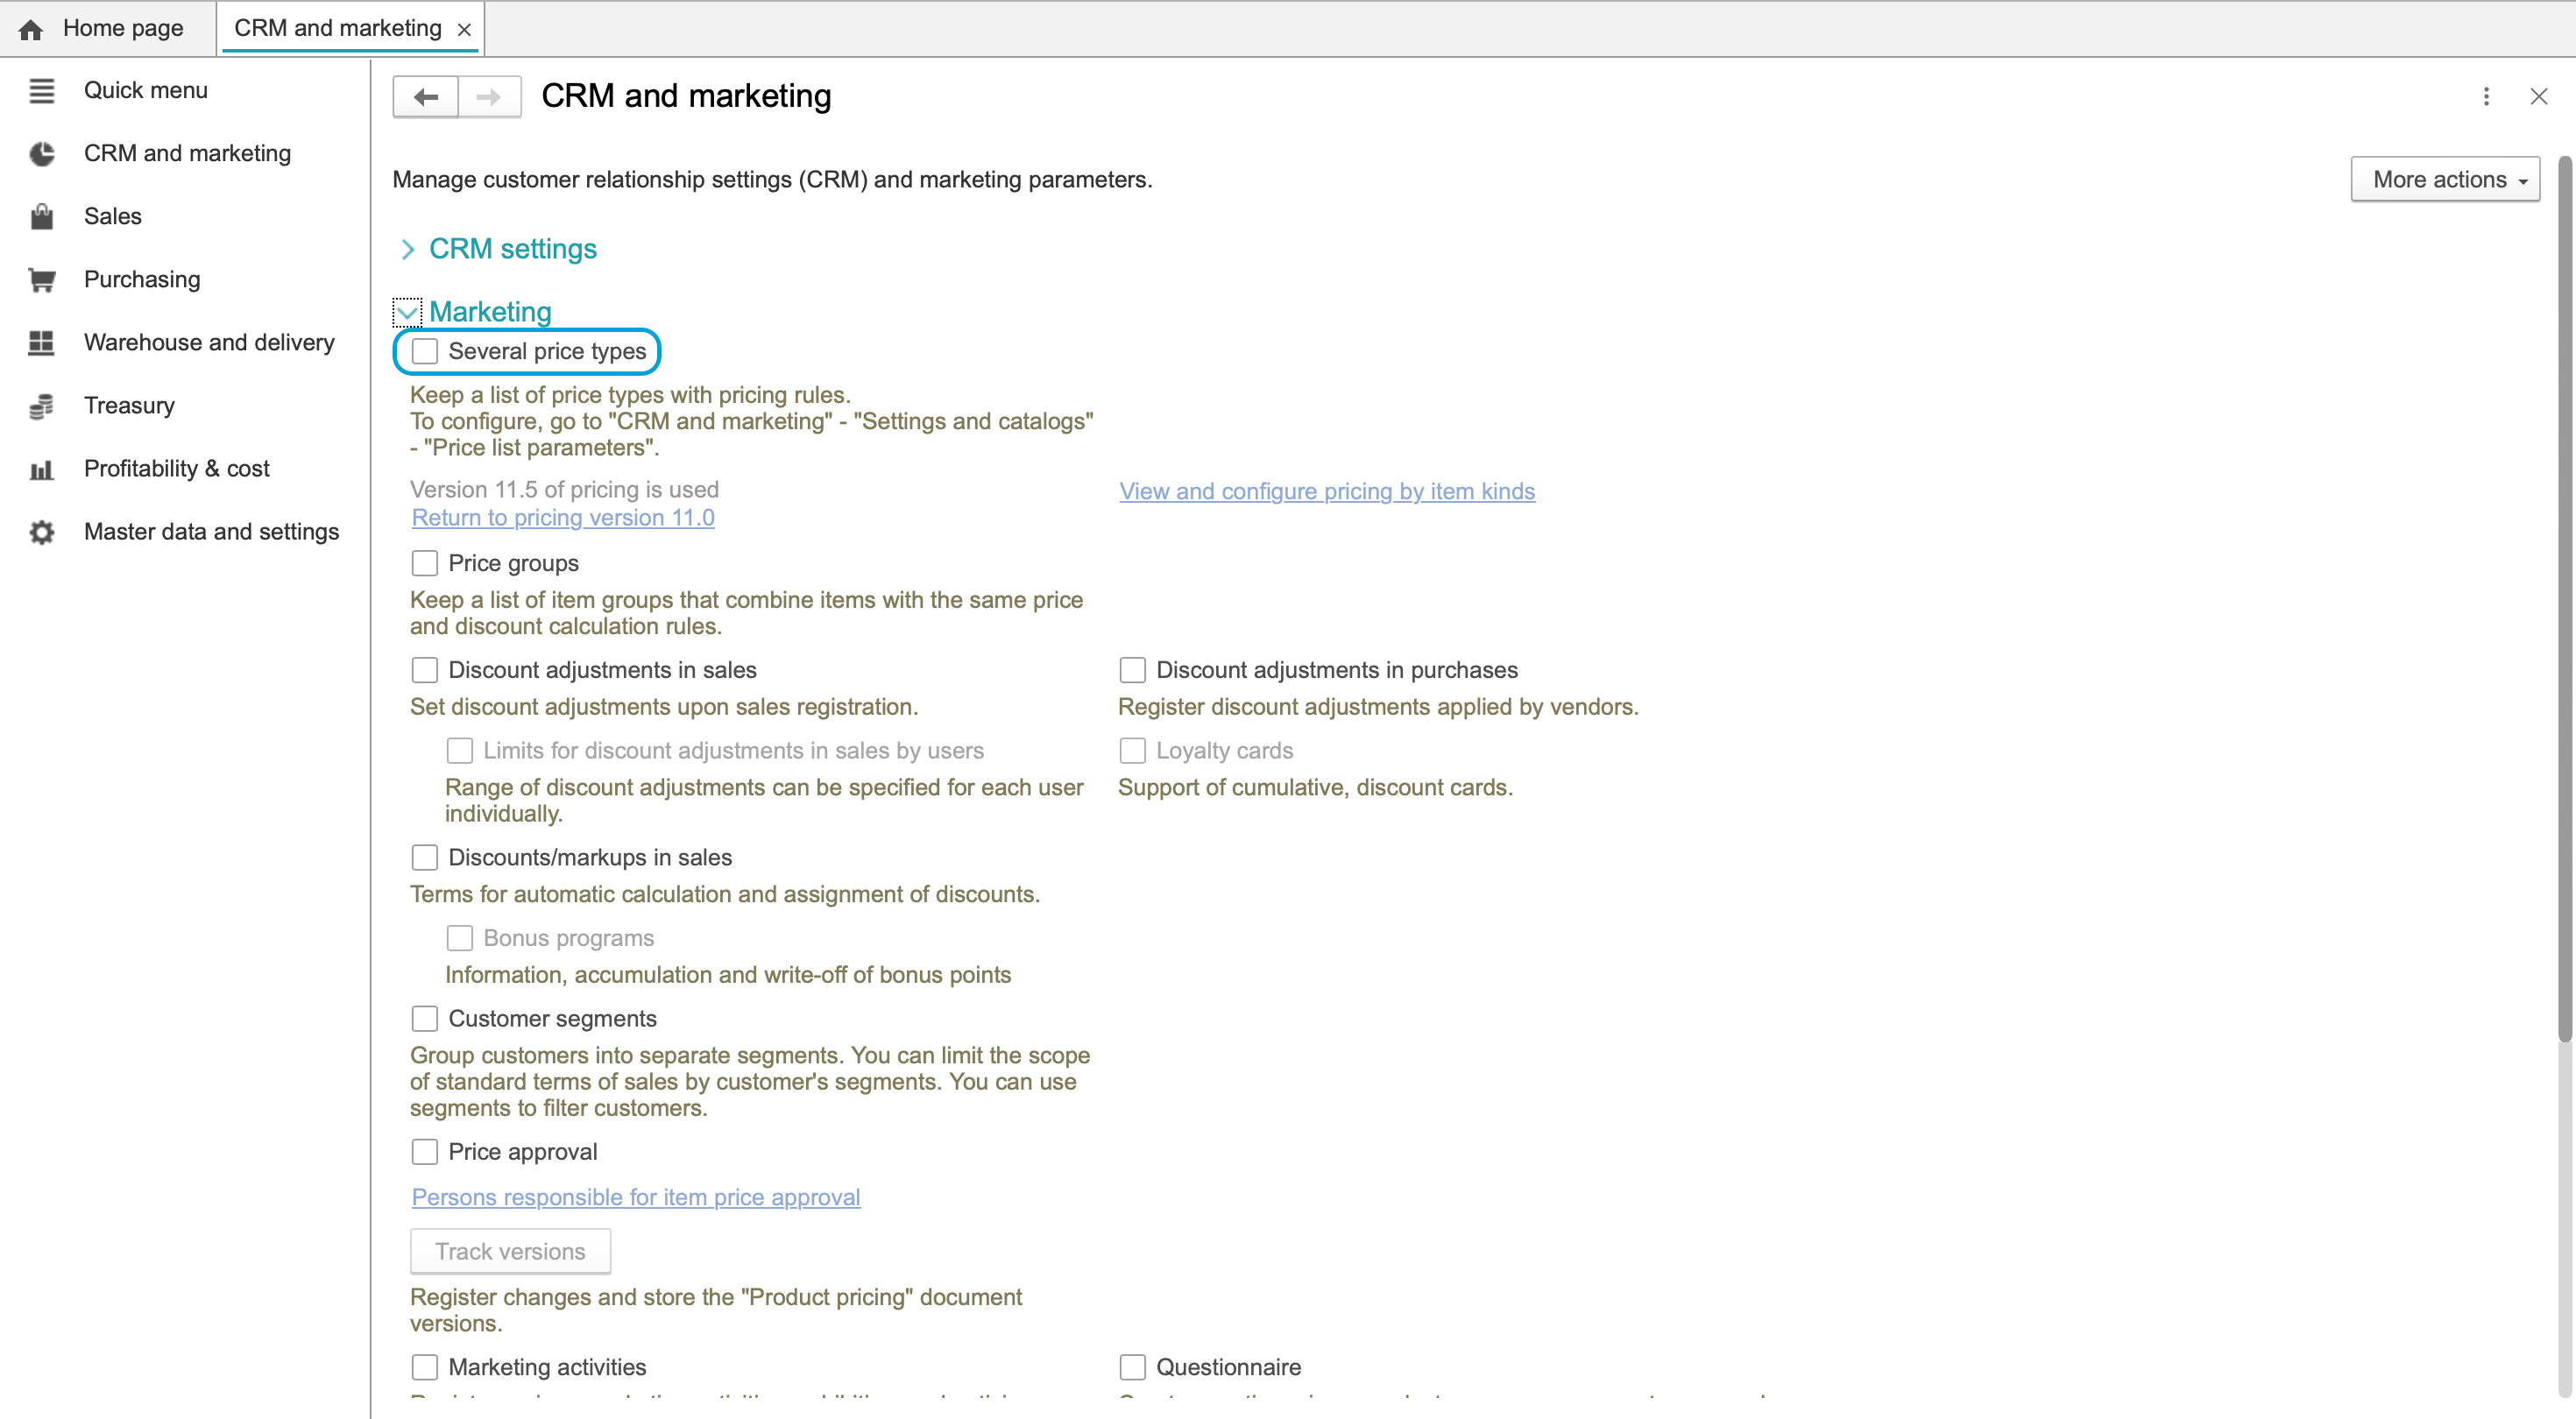Enable Discount adjustments in sales

pyautogui.click(x=425, y=670)
